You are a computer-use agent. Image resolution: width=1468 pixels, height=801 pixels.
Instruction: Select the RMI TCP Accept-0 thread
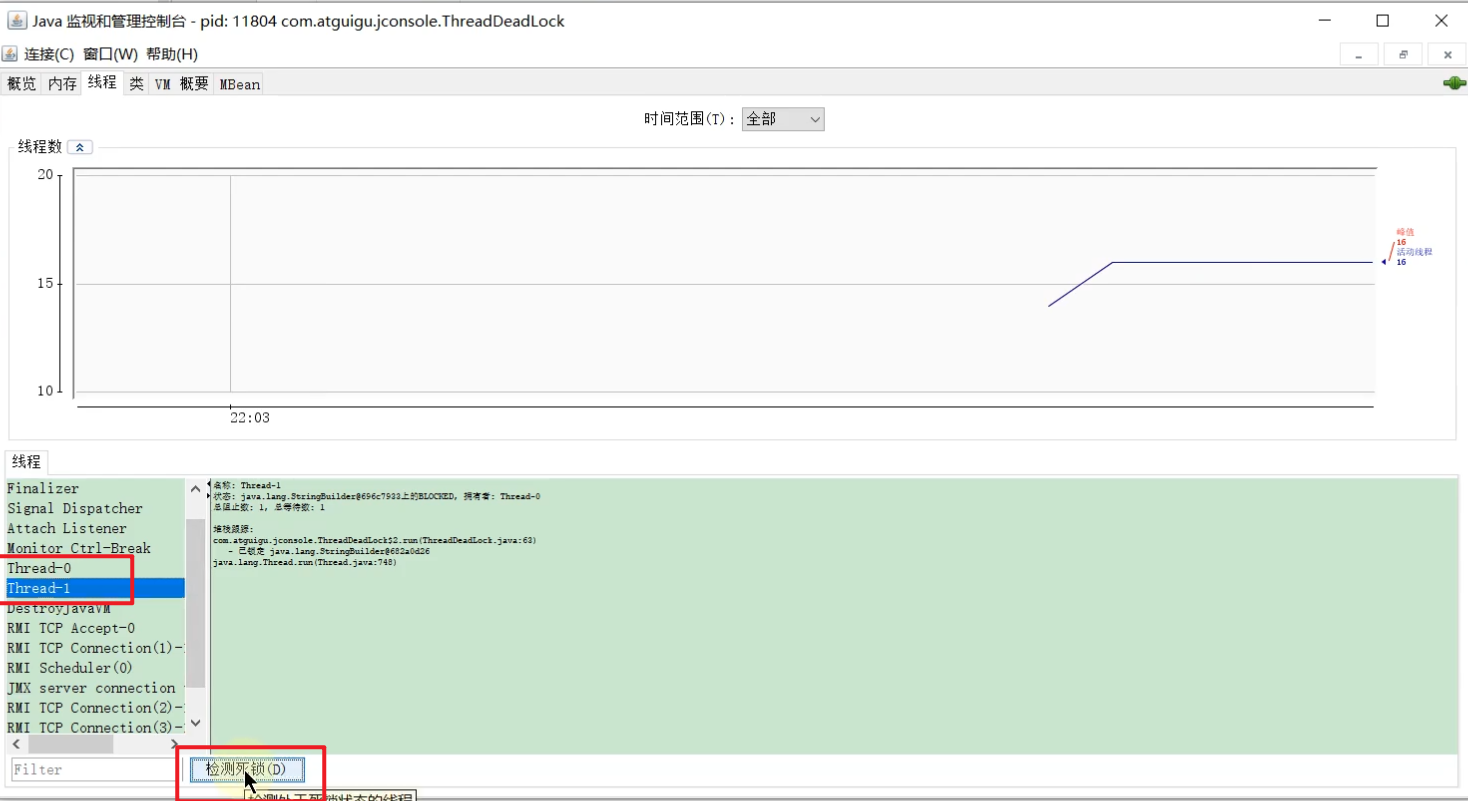(x=95, y=628)
